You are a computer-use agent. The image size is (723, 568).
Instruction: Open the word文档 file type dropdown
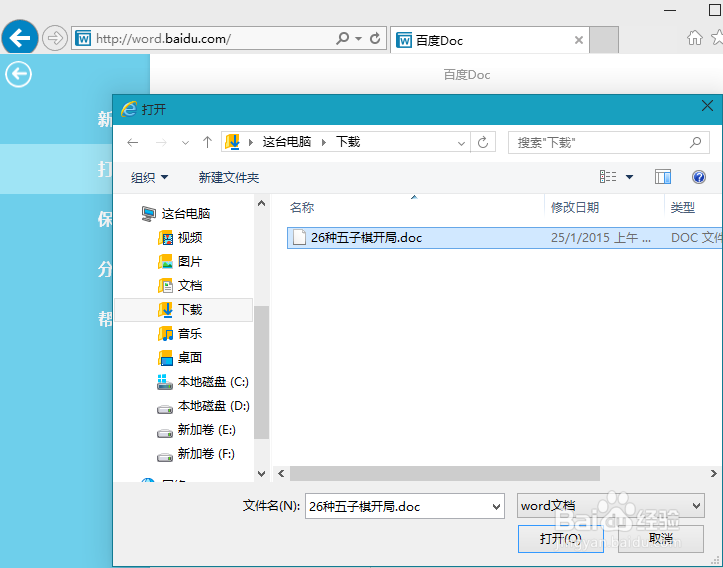[x=610, y=506]
